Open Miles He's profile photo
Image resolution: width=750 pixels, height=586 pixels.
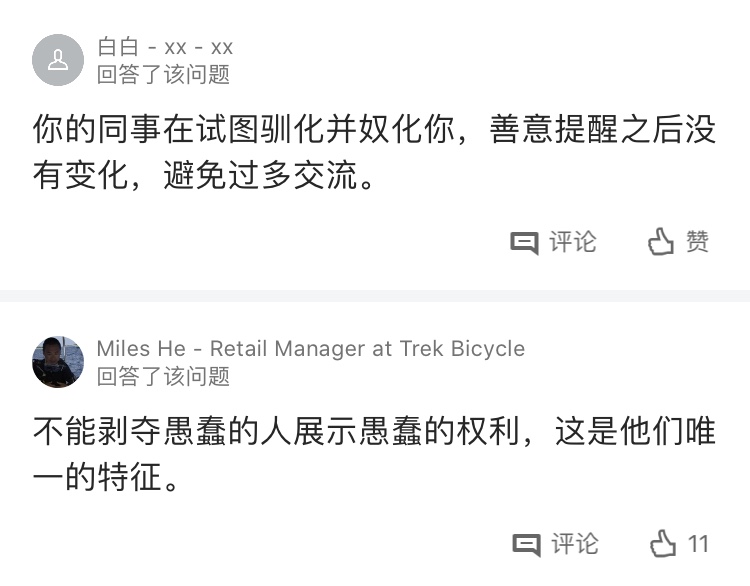click(58, 362)
